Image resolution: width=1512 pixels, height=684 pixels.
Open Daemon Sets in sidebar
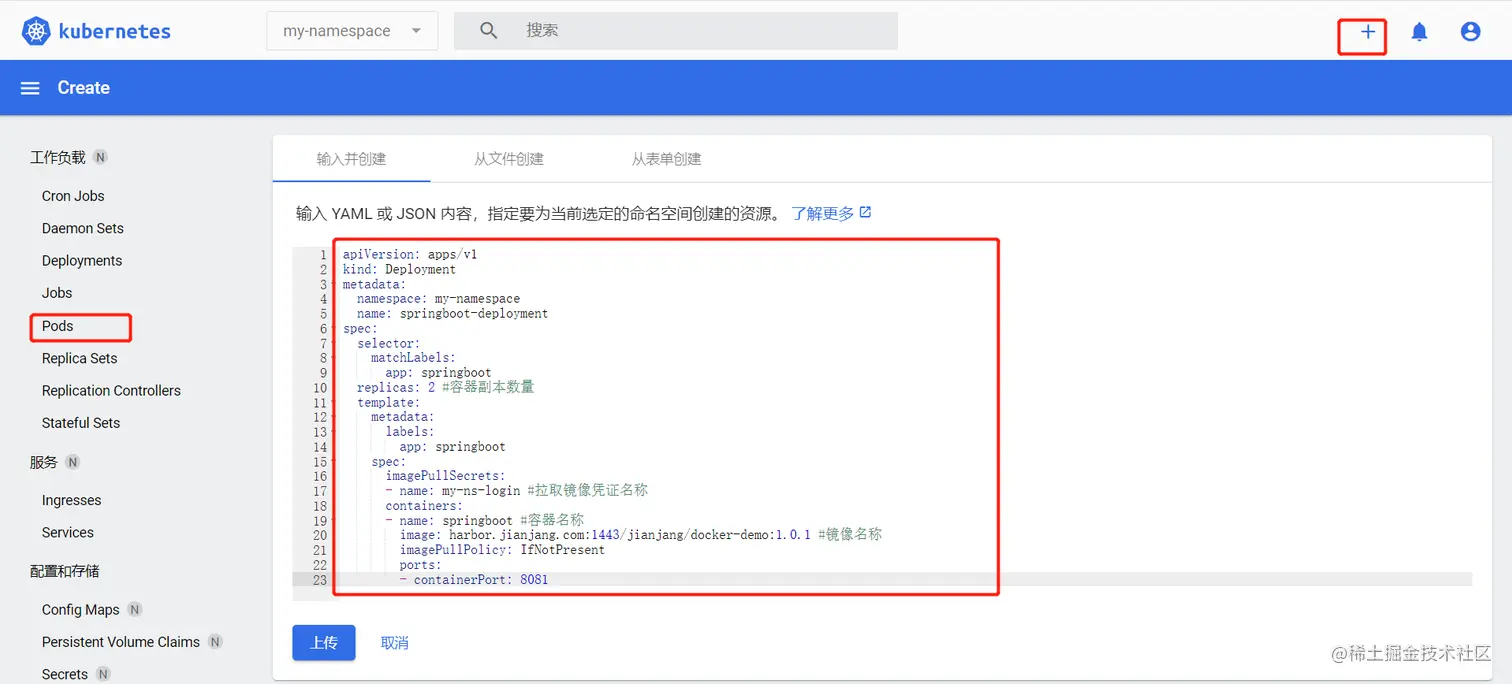click(x=83, y=228)
